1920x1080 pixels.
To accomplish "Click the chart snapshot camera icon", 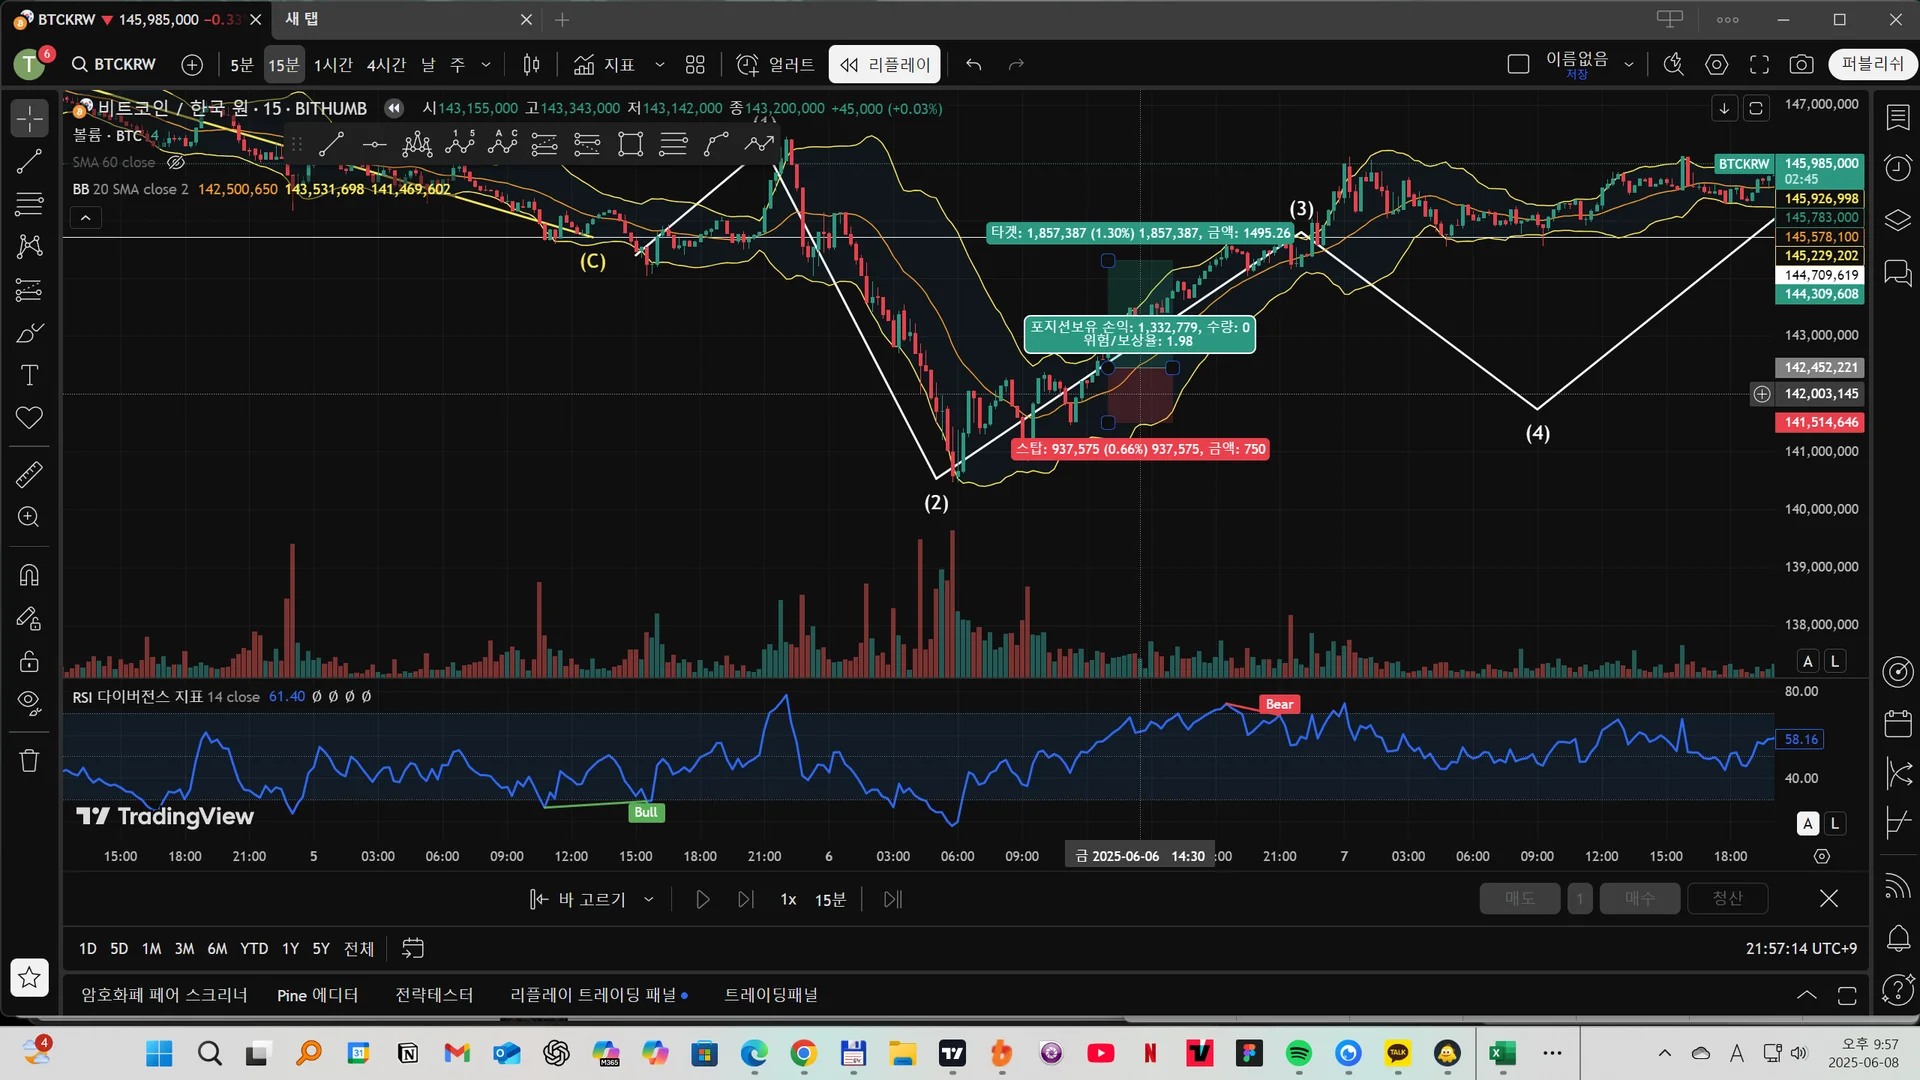I will [x=1801, y=65].
